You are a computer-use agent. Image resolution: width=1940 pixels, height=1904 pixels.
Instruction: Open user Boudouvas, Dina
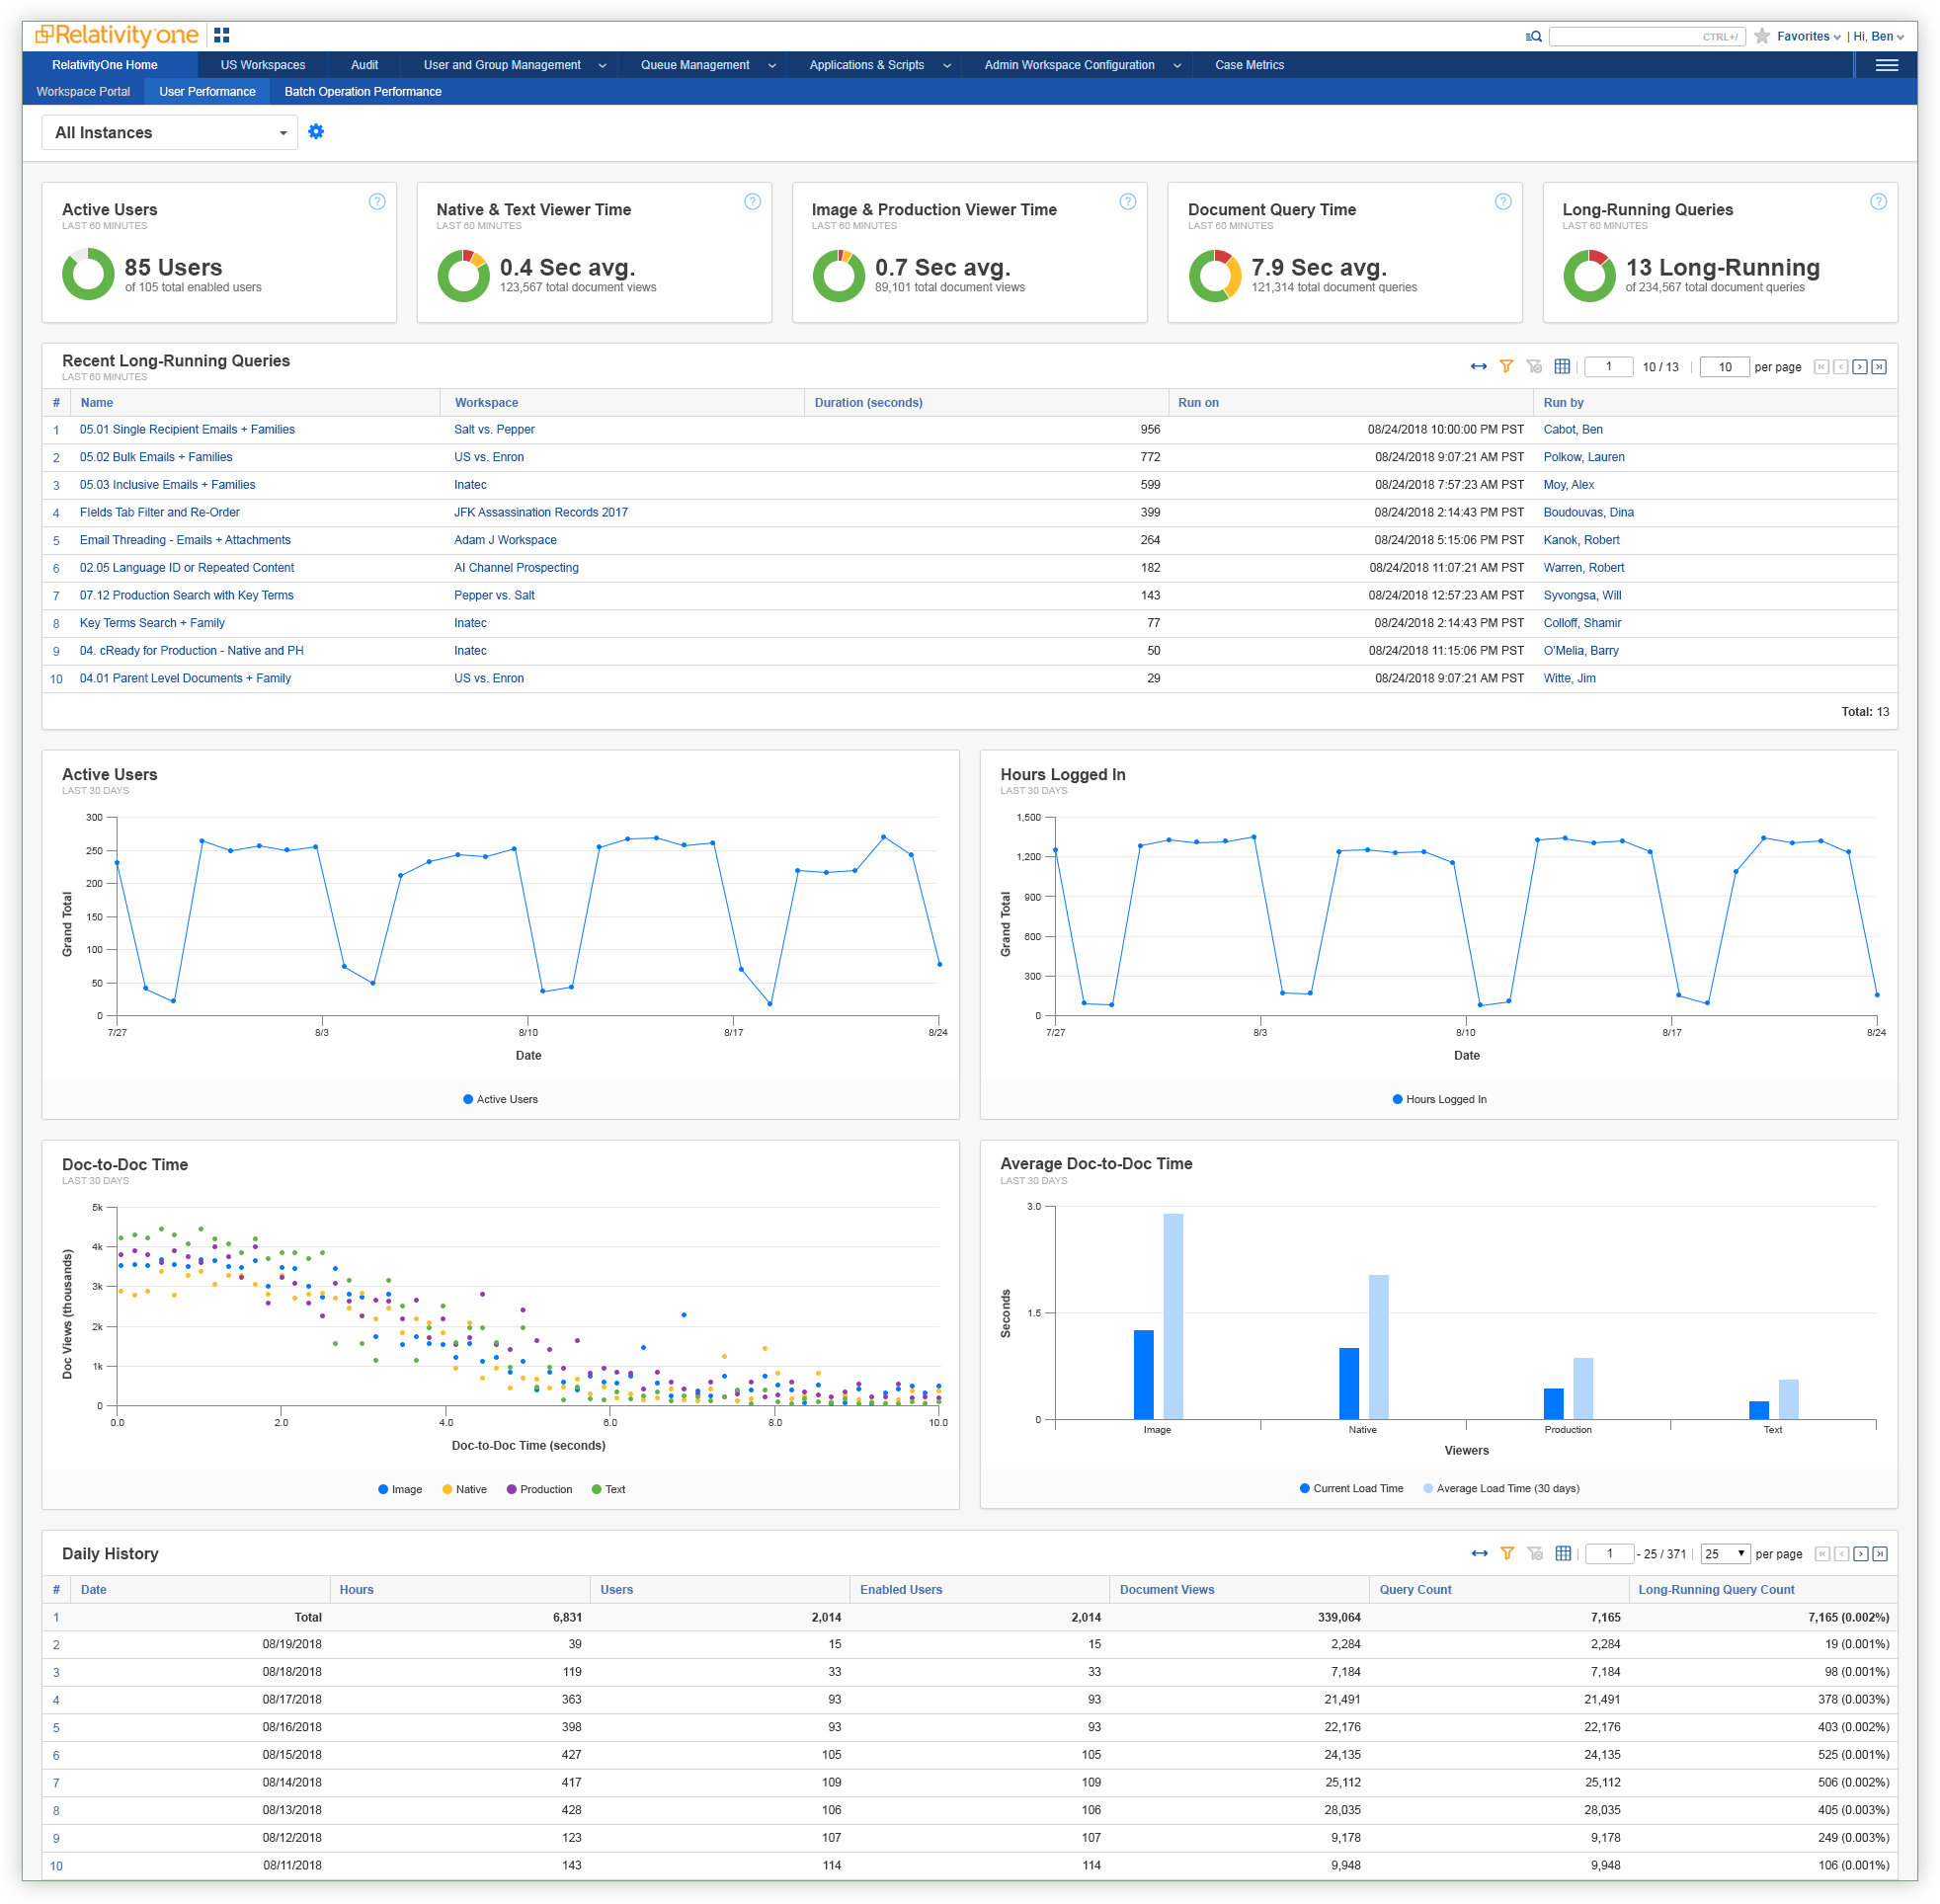click(1588, 512)
